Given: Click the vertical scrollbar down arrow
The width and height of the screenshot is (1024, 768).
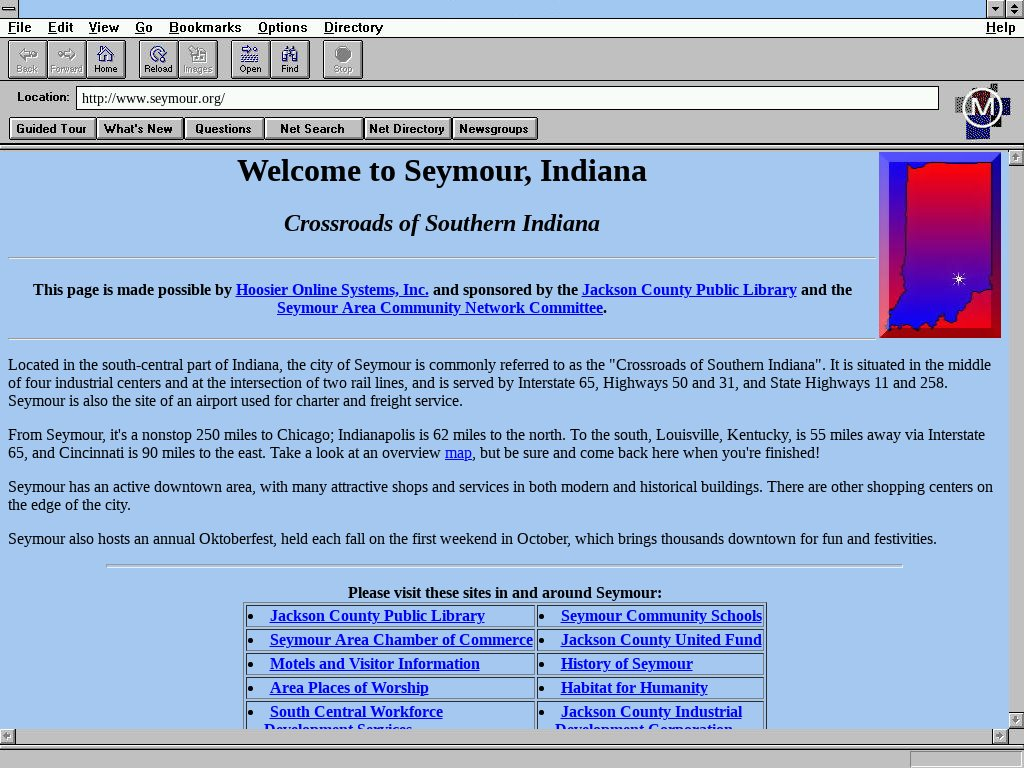Looking at the screenshot, I should coord(1016,719).
